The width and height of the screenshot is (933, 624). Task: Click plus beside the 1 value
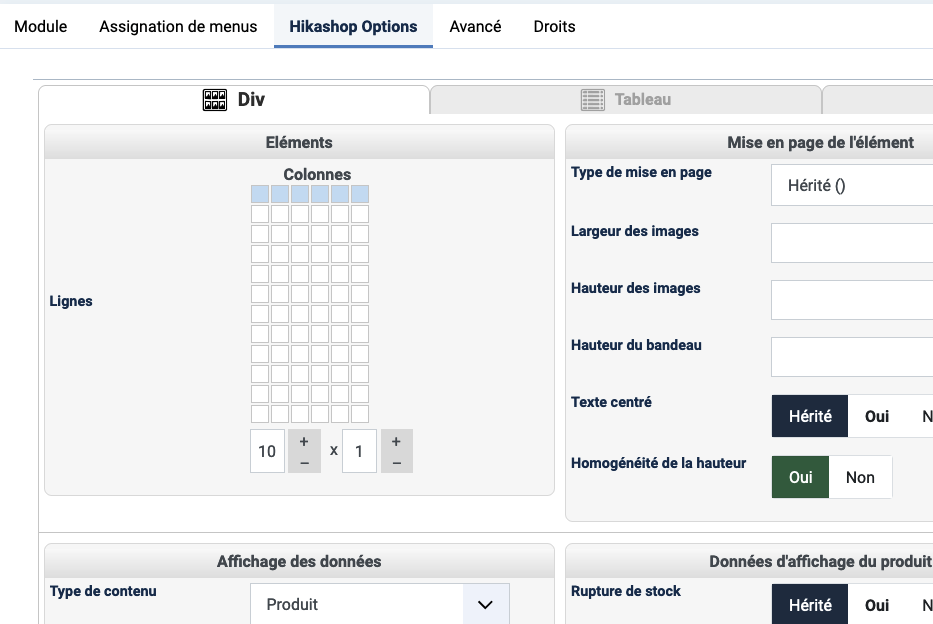(x=396, y=441)
